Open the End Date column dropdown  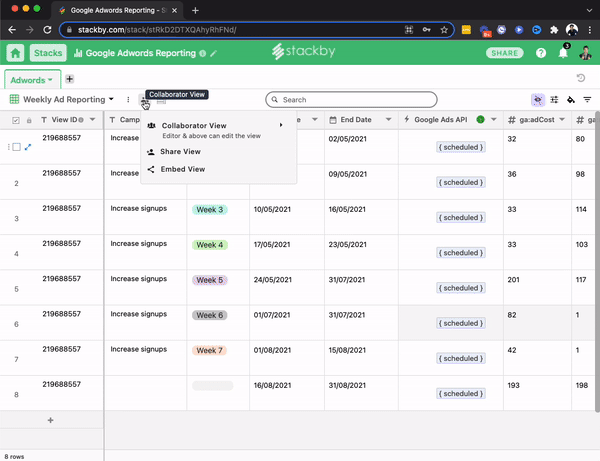click(x=388, y=119)
